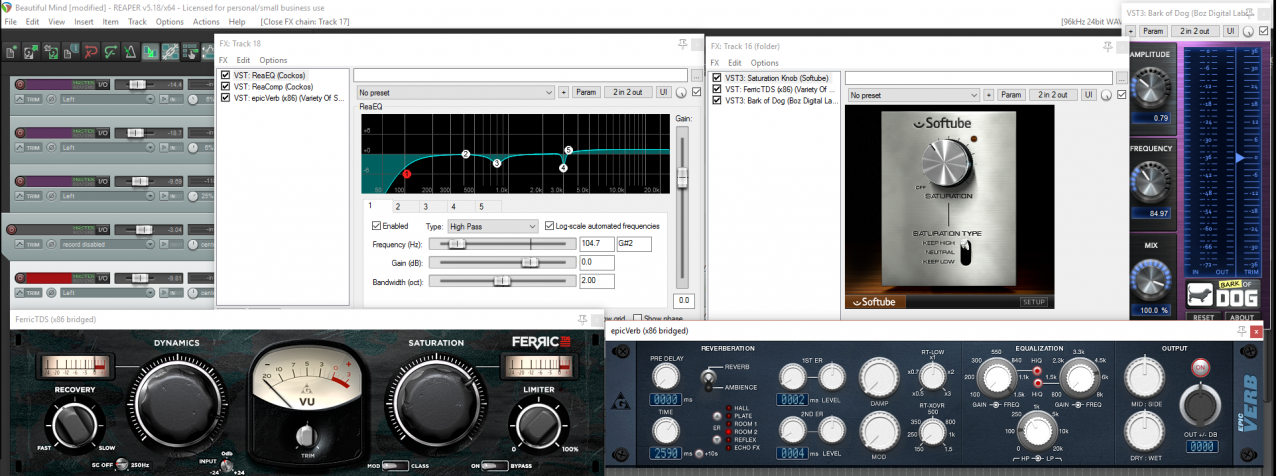Toggle the metronome in REAPER toolbar
The image size is (1280, 476).
click(x=130, y=51)
